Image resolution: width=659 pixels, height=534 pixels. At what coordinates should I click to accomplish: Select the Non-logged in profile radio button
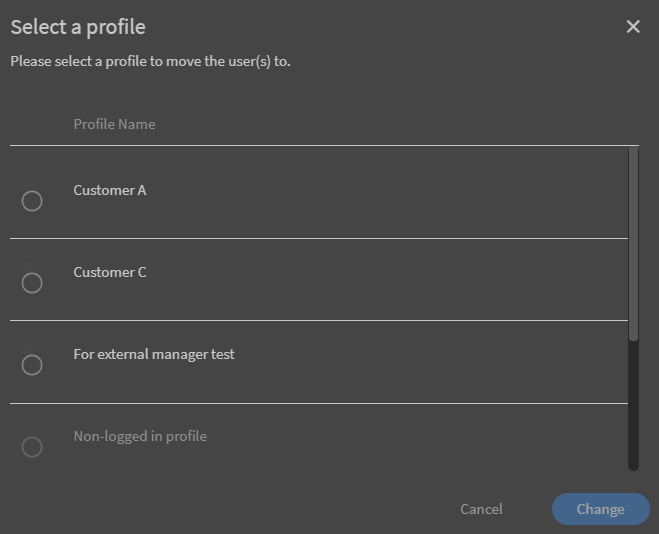(x=32, y=447)
